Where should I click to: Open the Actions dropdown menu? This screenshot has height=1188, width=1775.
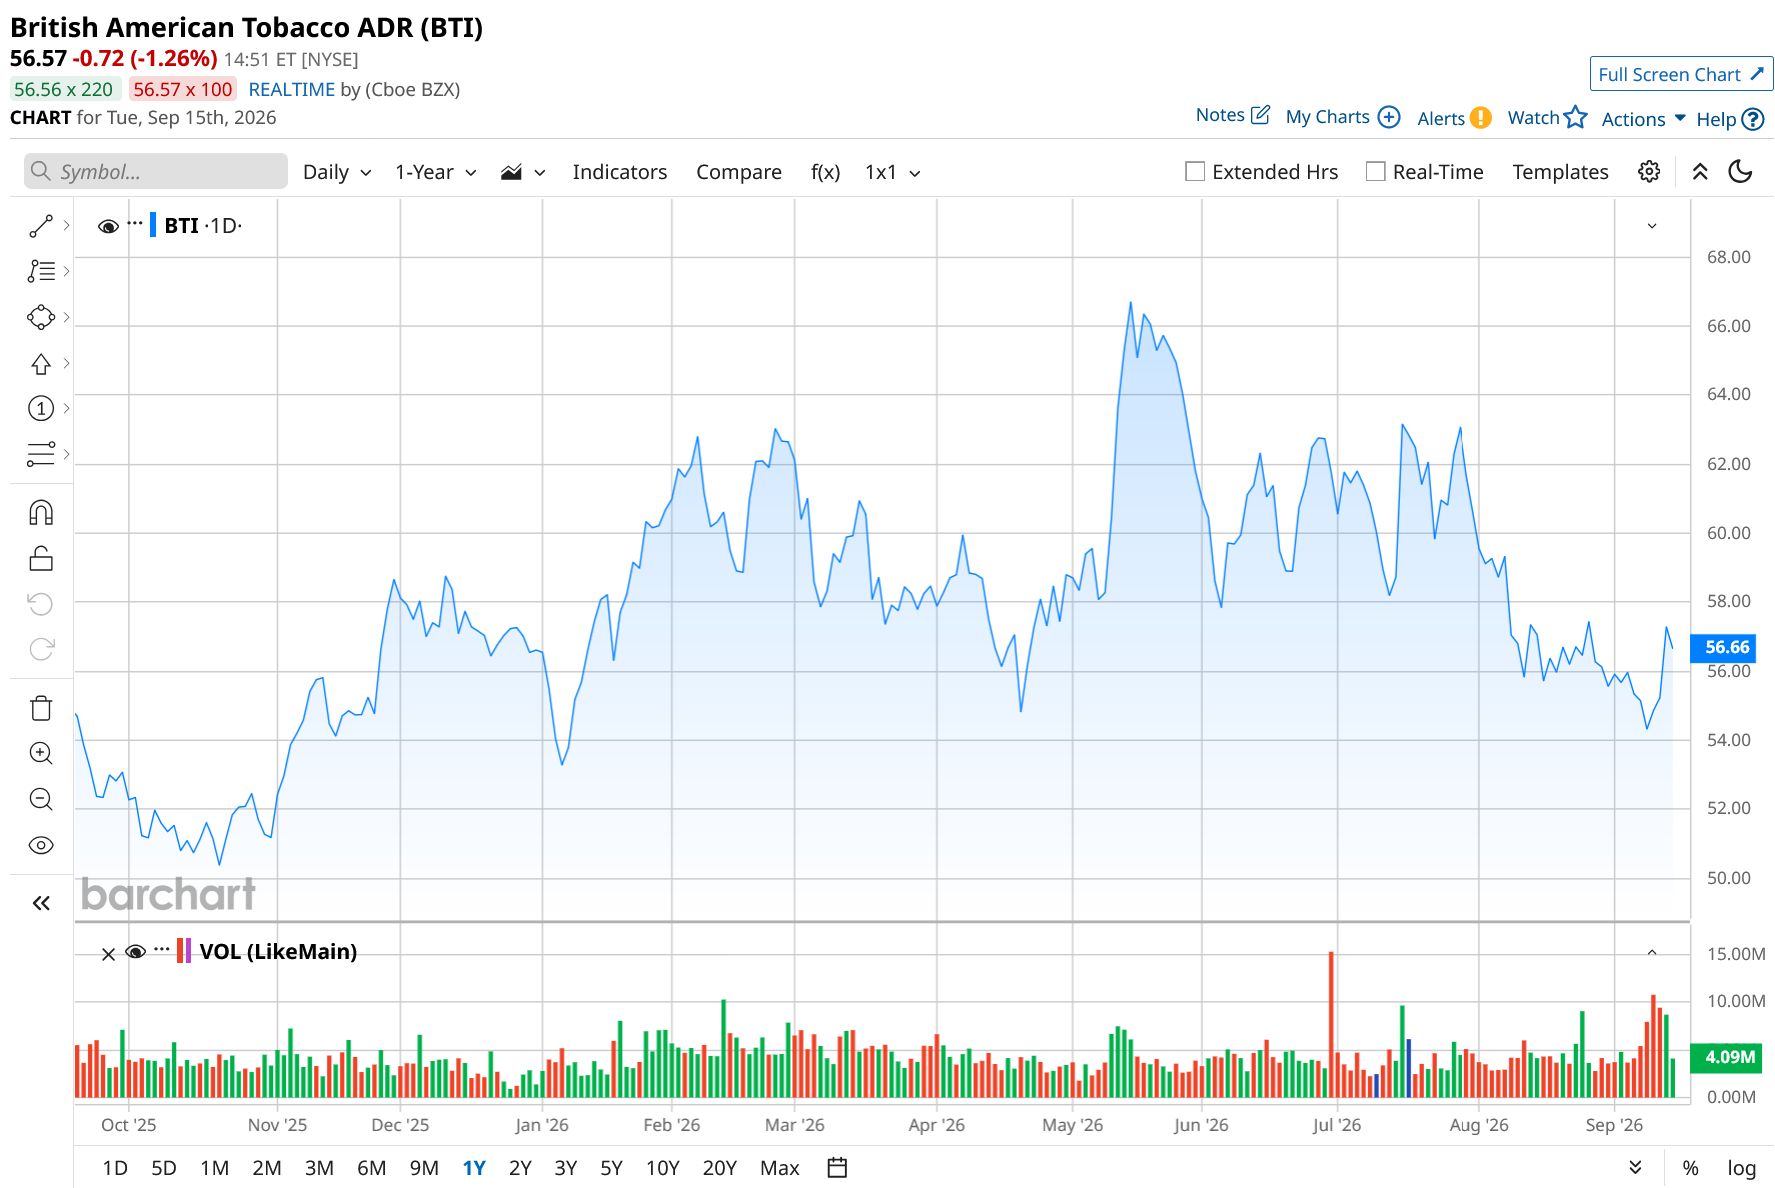1644,119
